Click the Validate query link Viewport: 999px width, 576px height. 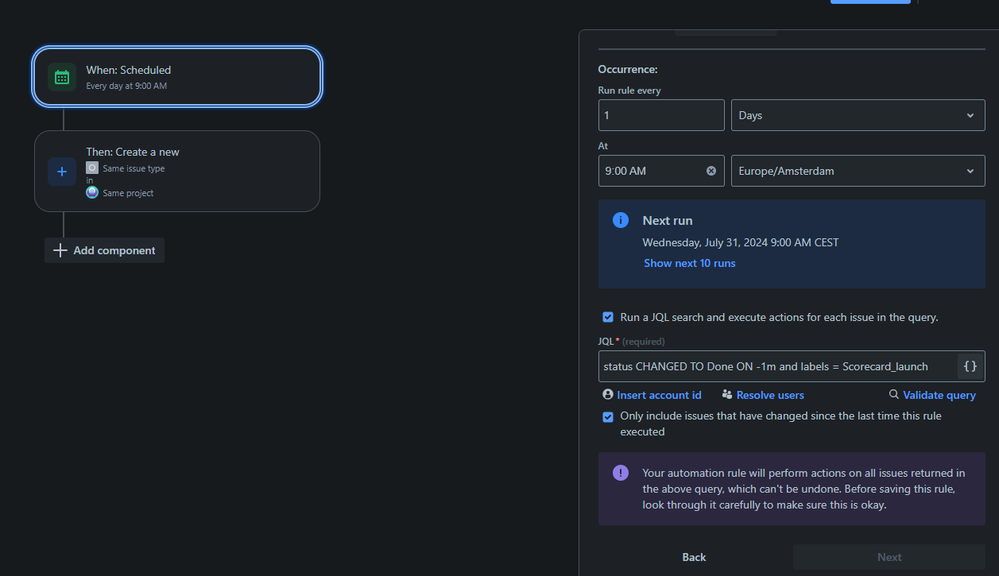pos(938,394)
